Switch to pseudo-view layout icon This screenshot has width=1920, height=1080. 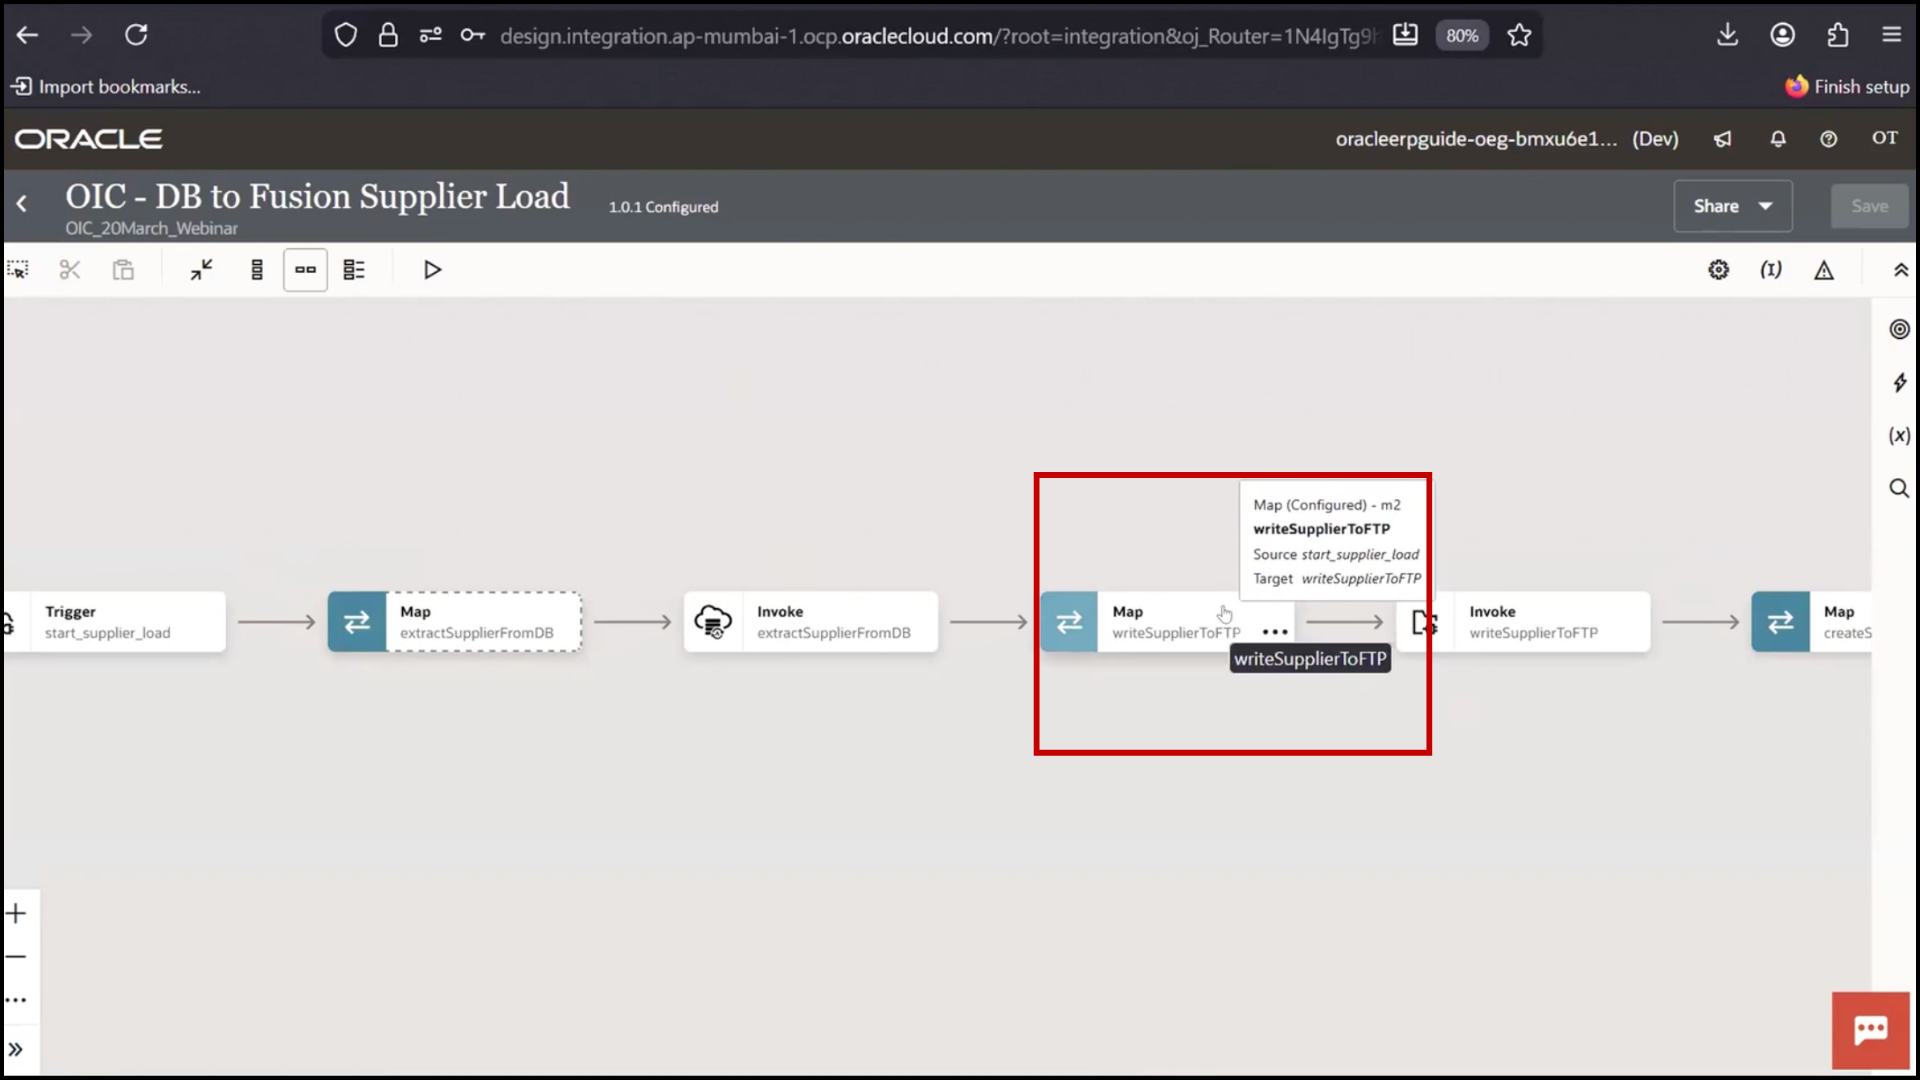pyautogui.click(x=354, y=270)
